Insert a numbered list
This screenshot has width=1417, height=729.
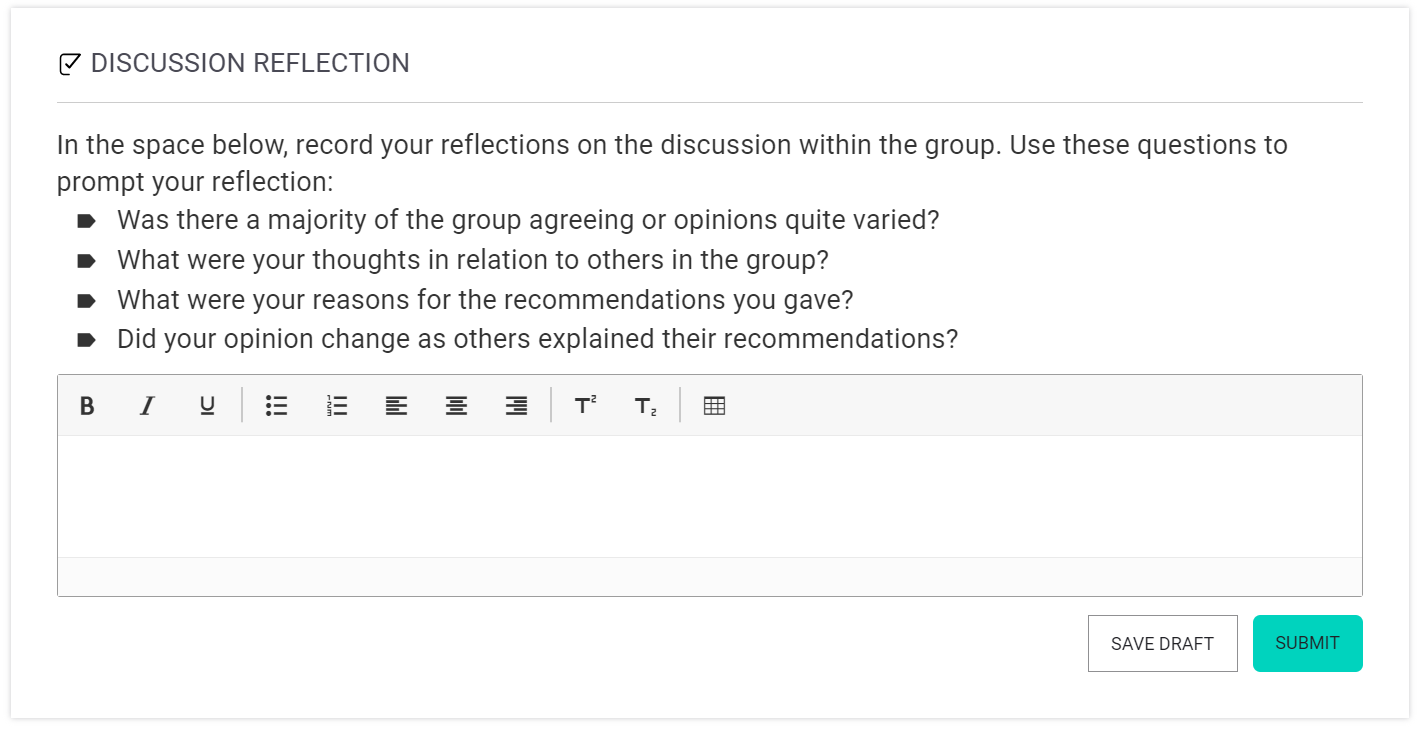(x=337, y=406)
